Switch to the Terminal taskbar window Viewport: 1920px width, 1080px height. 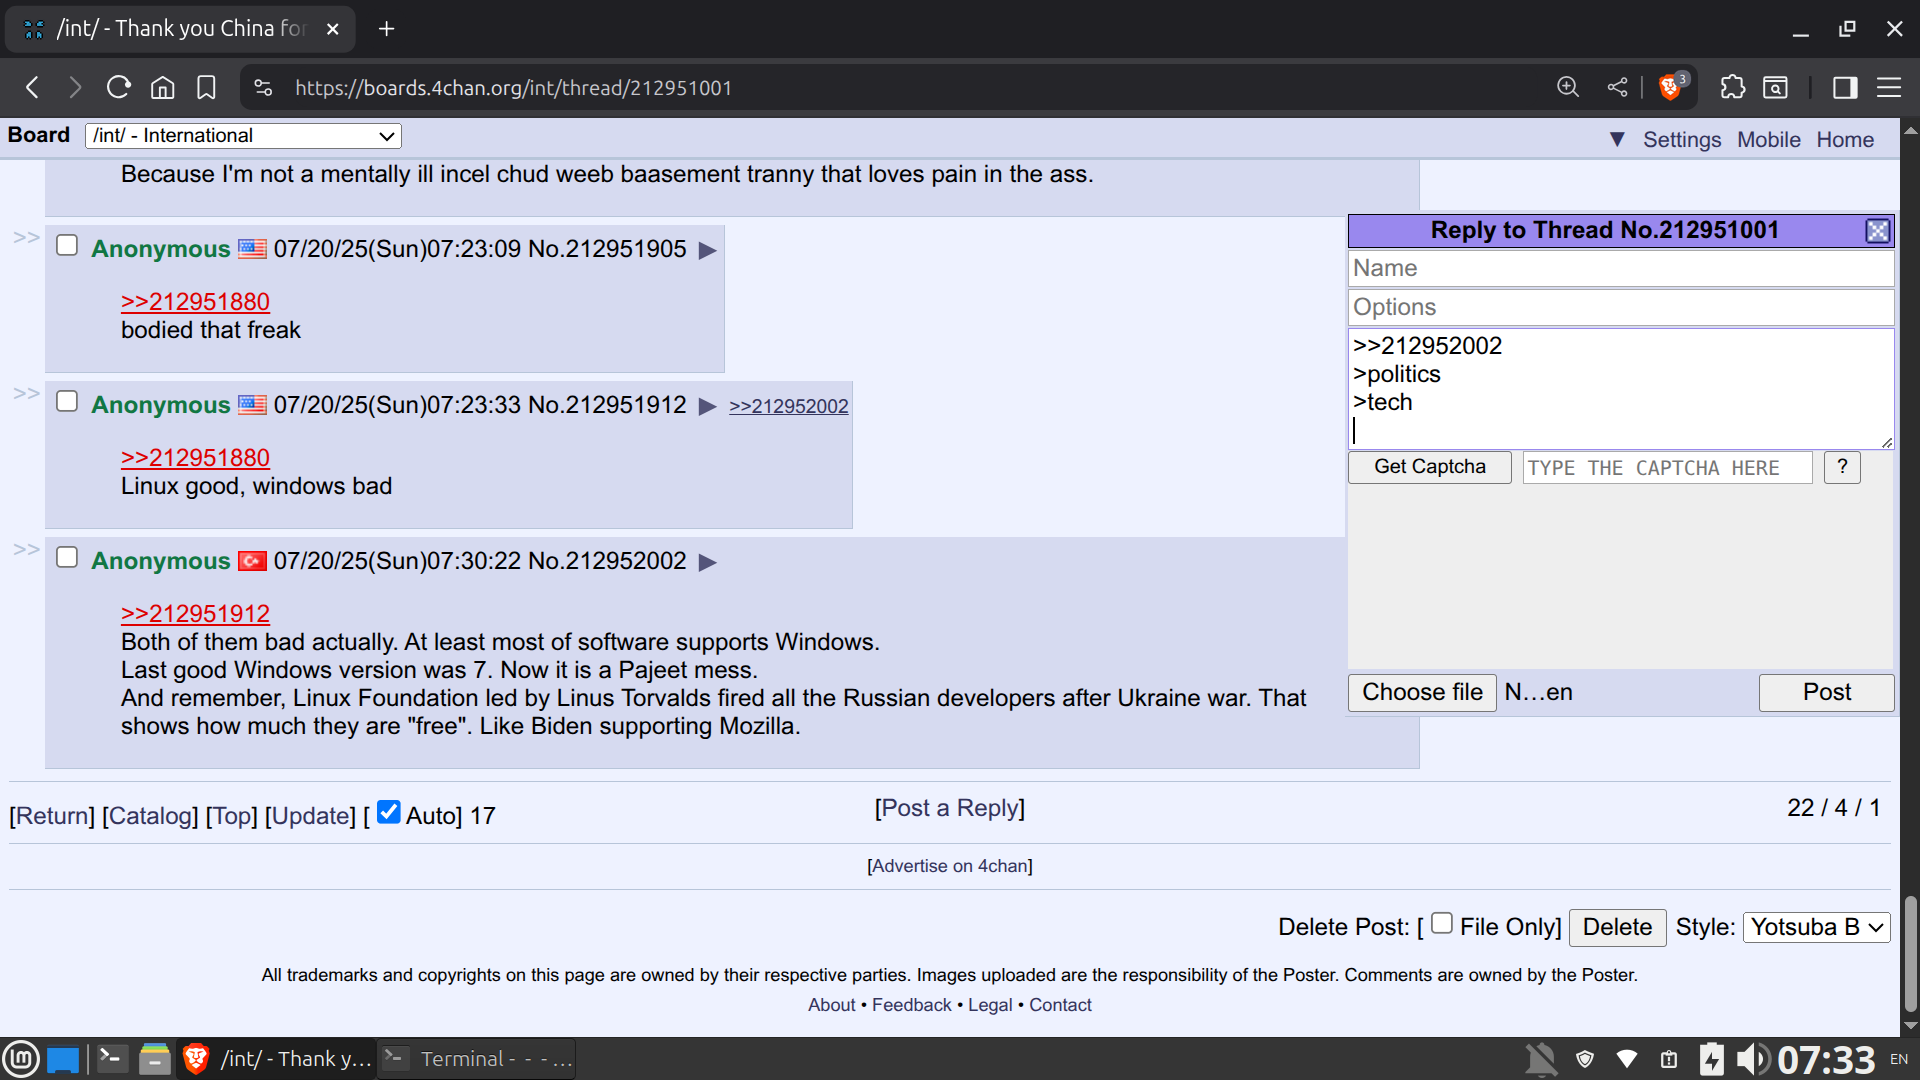tap(477, 1059)
